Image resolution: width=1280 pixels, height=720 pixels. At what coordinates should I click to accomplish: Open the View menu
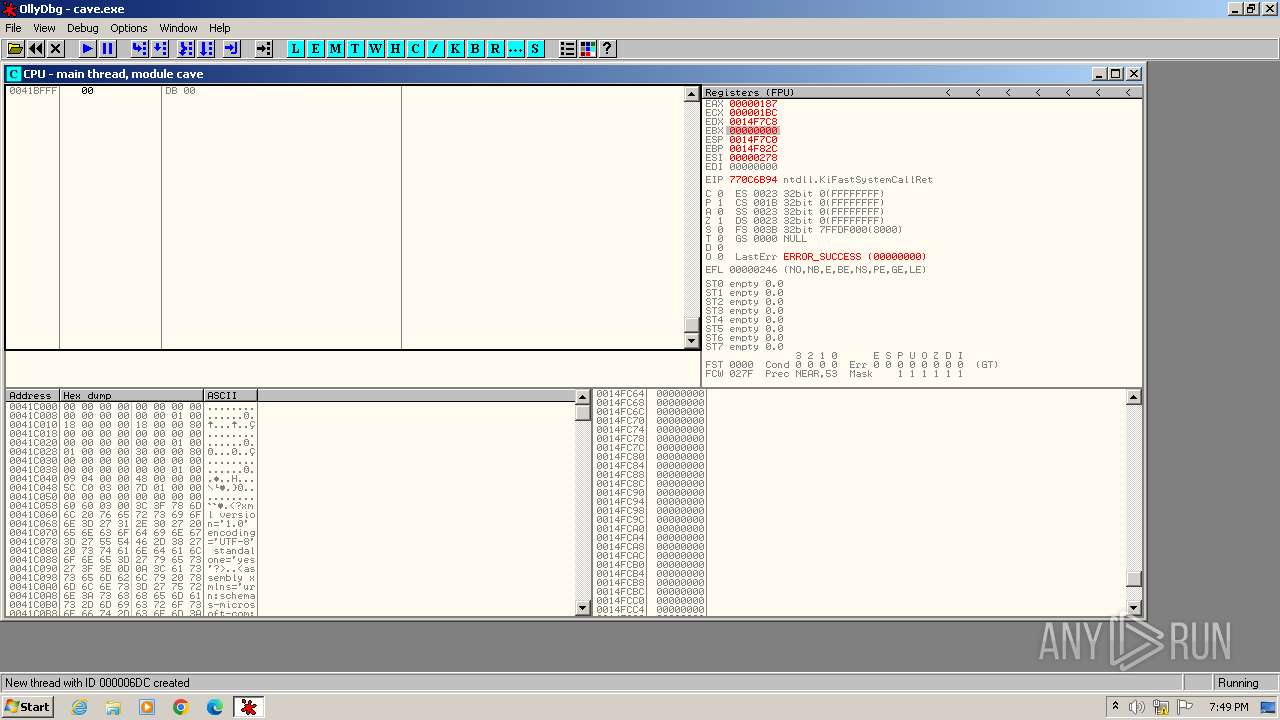(44, 28)
